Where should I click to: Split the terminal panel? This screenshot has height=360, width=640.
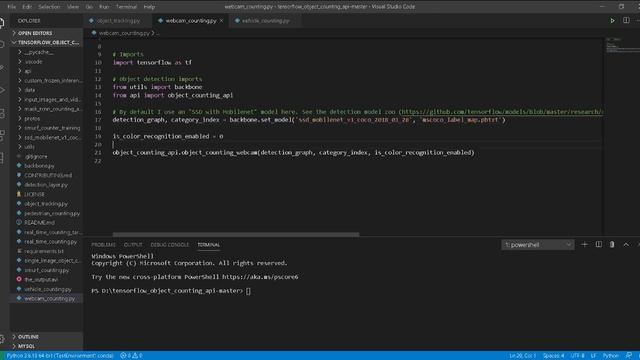[x=598, y=244]
